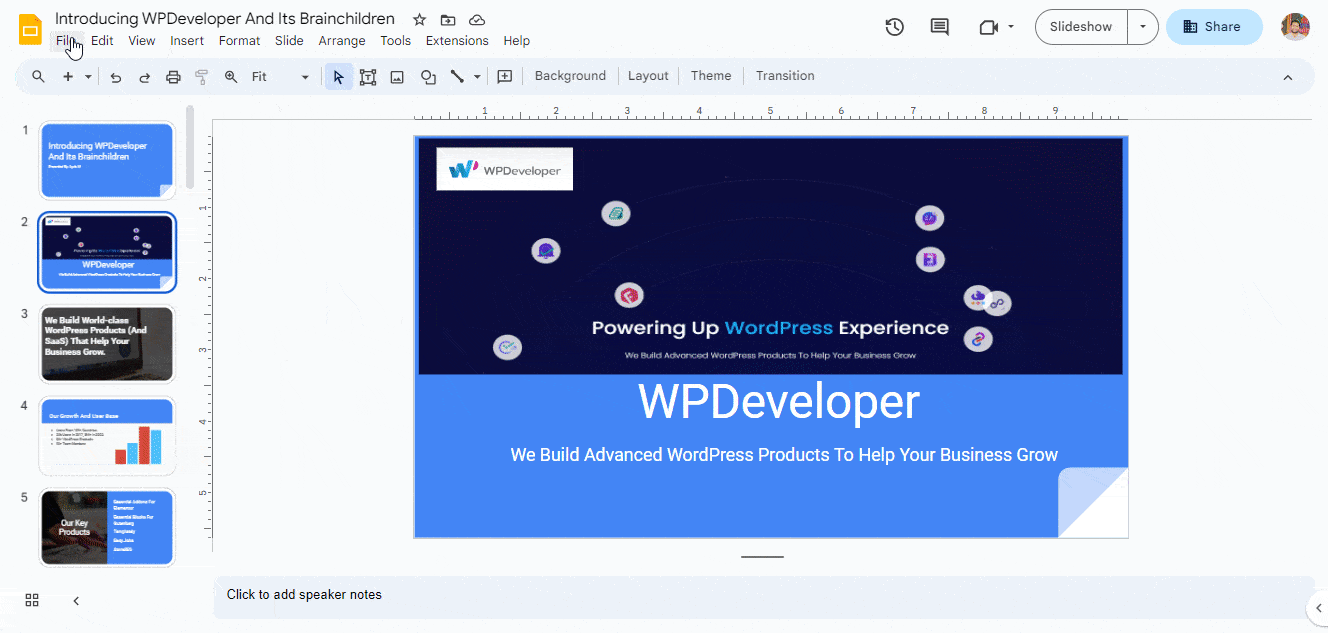This screenshot has height=633, width=1328.
Task: Click the Background button
Action: point(570,76)
